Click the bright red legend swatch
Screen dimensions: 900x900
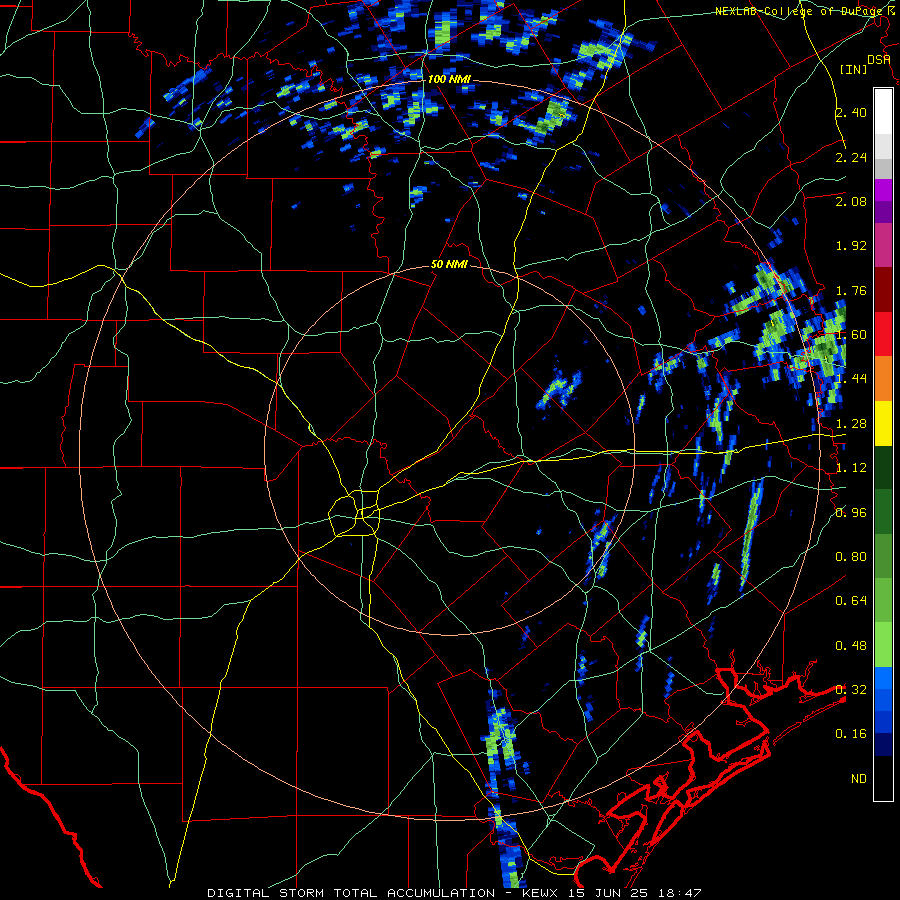click(x=883, y=334)
